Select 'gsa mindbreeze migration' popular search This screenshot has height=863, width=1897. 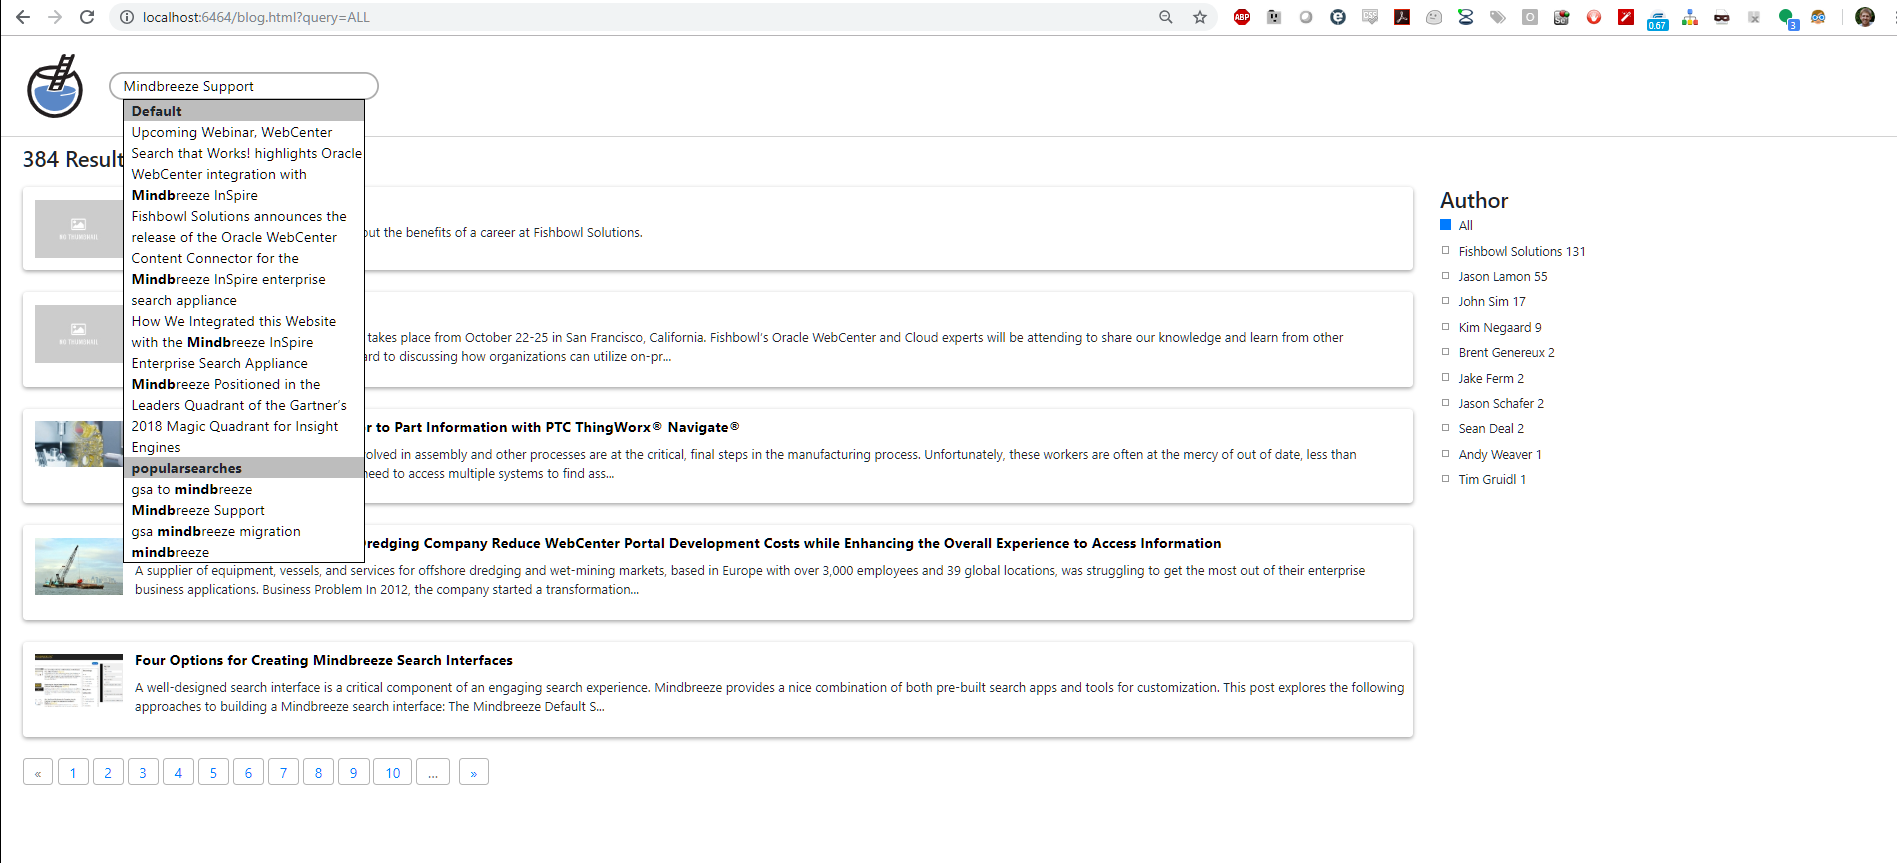click(x=244, y=531)
